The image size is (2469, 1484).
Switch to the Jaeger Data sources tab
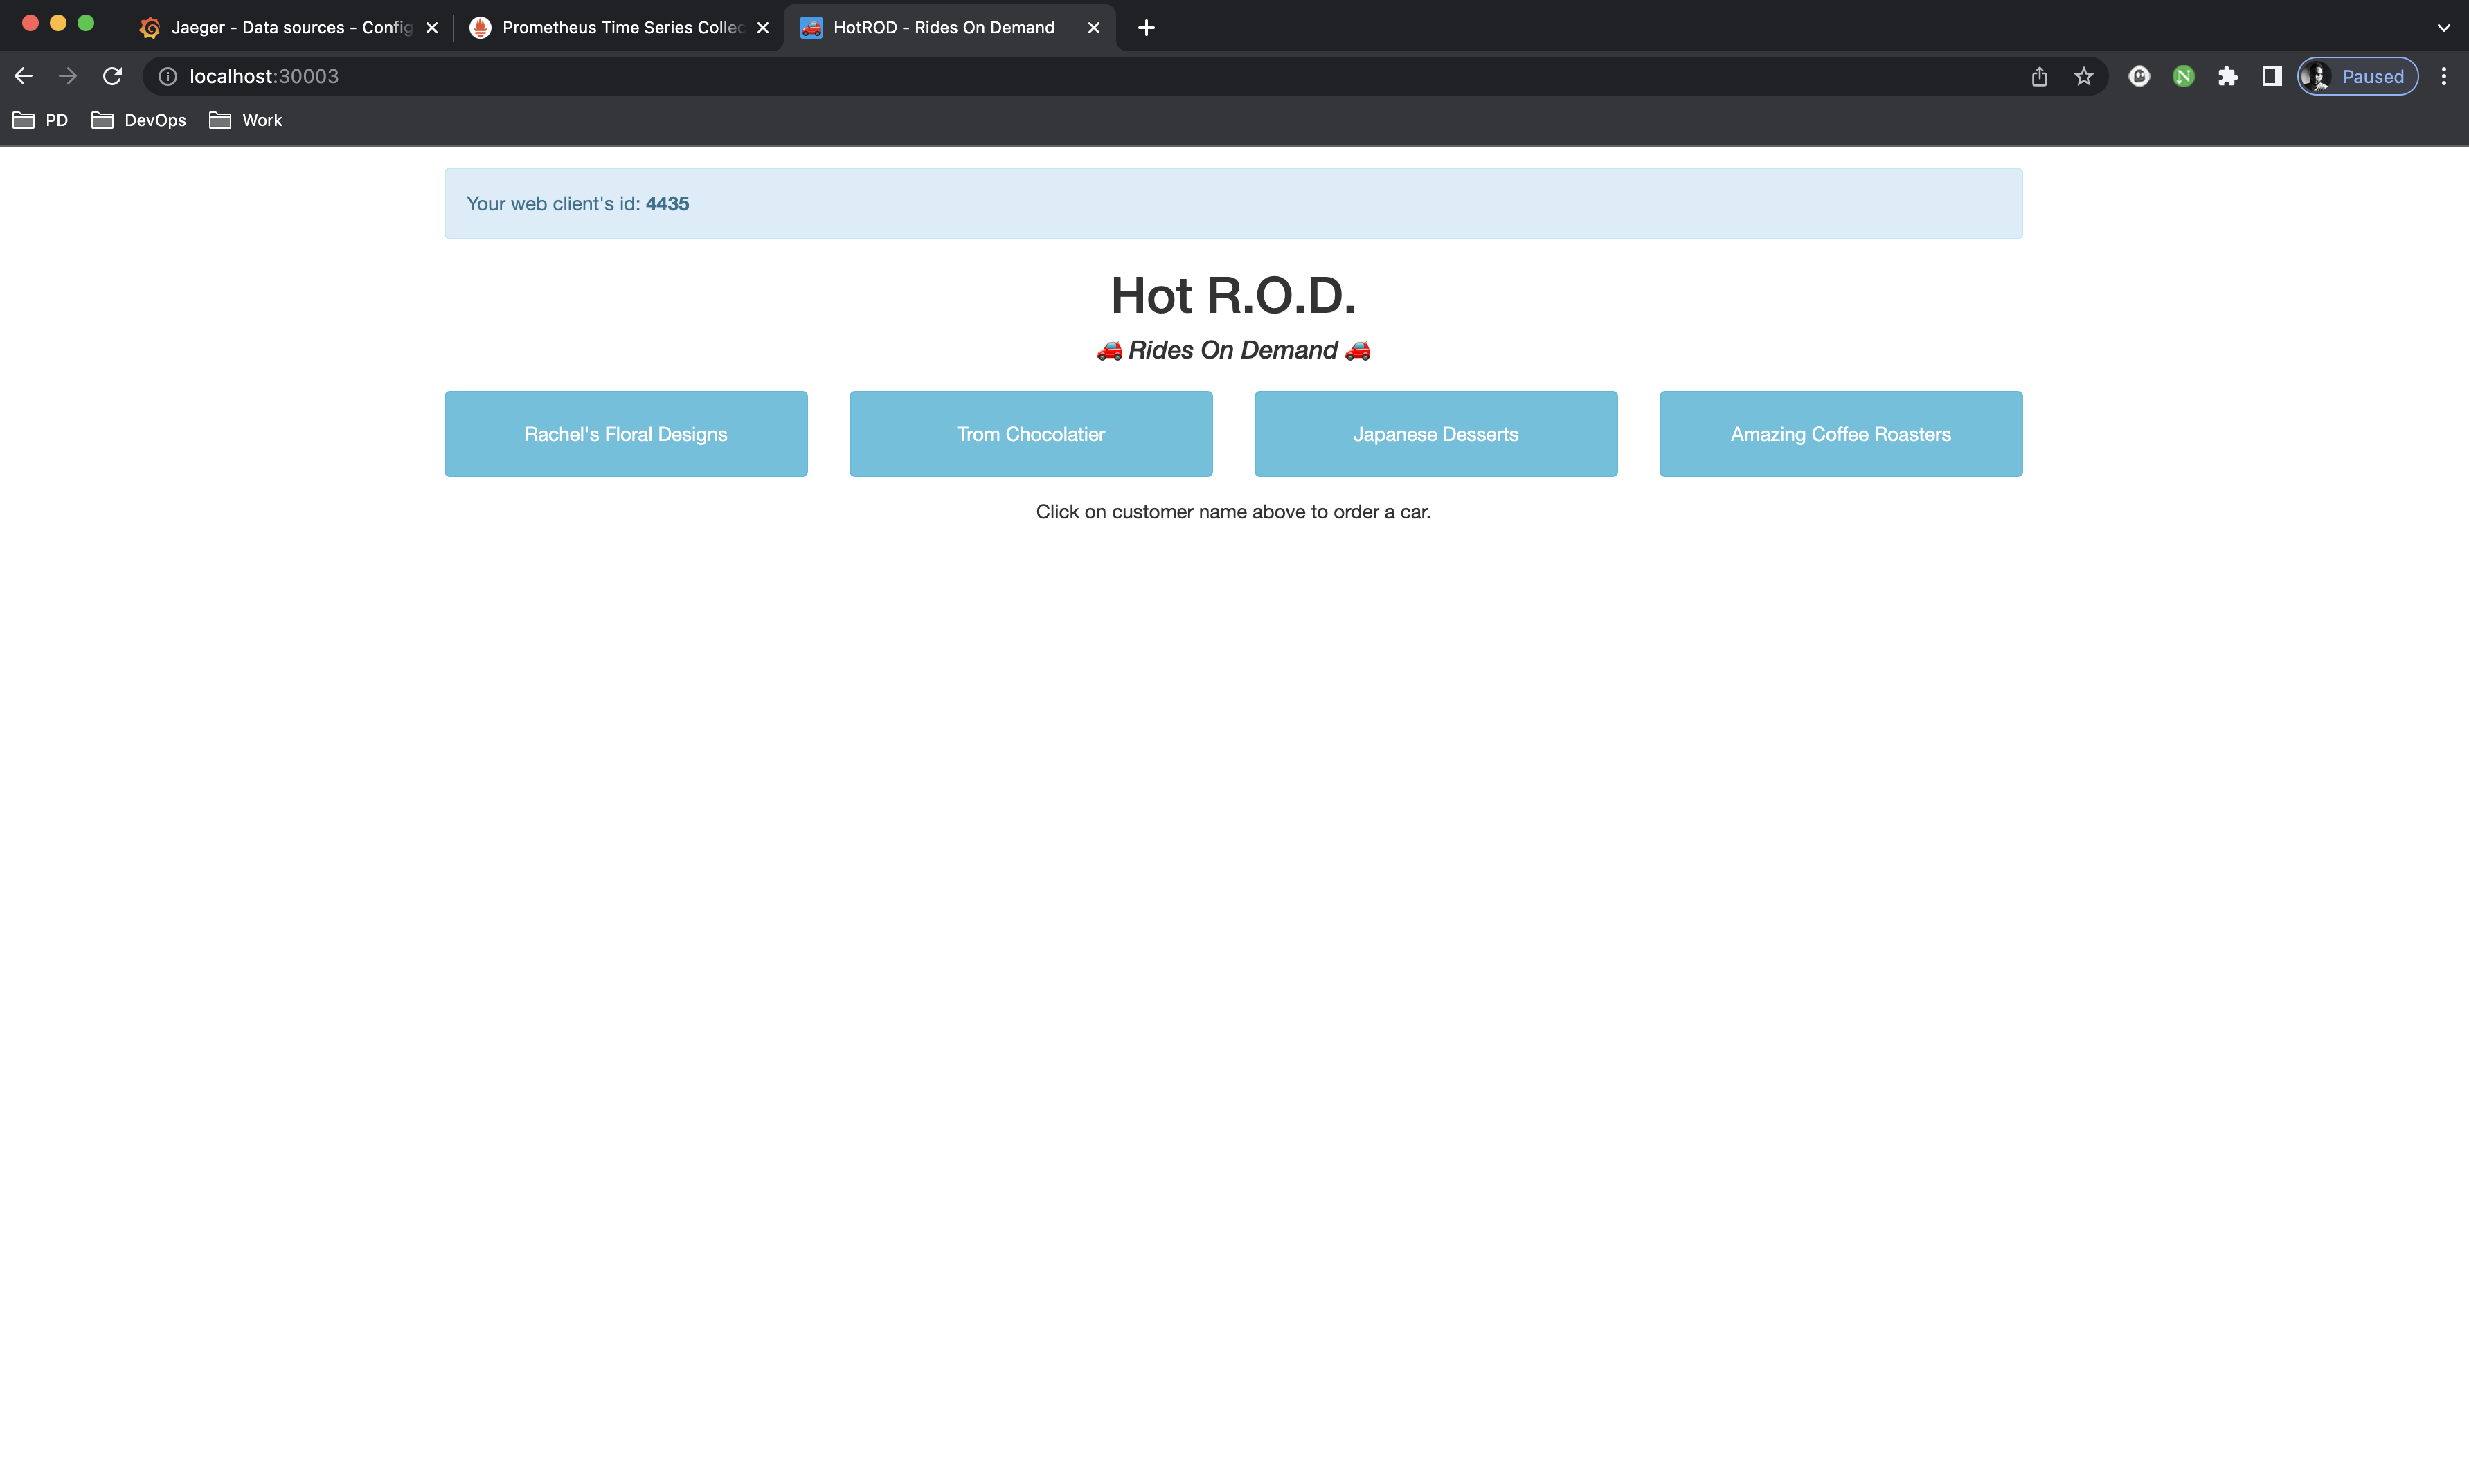point(290,28)
